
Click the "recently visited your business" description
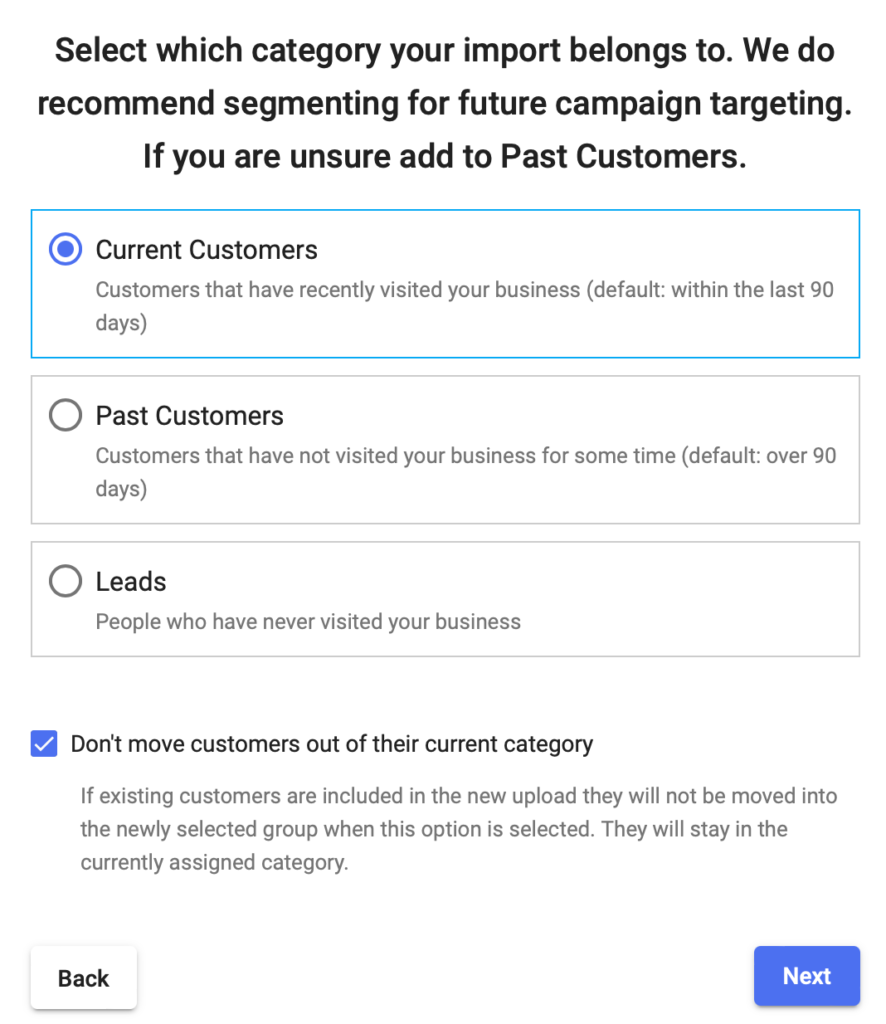464,290
